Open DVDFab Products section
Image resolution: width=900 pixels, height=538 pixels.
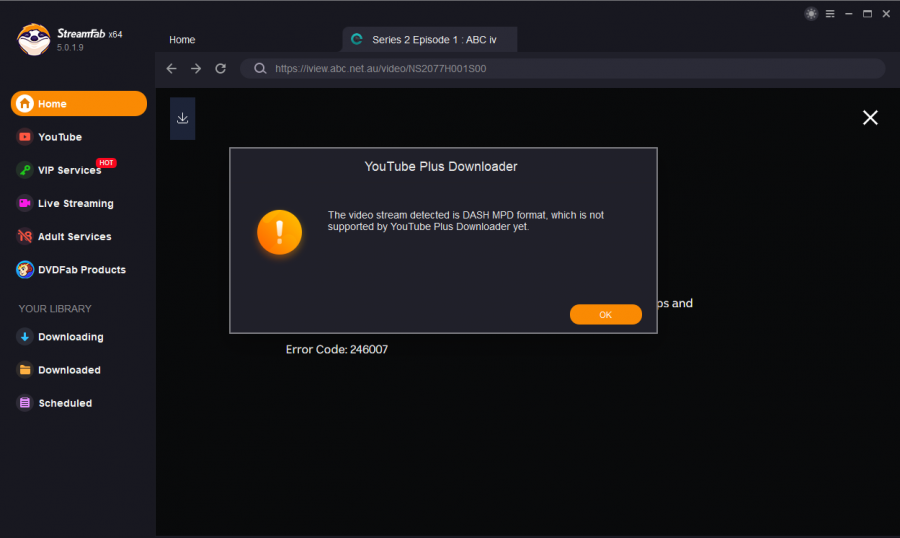(x=81, y=270)
